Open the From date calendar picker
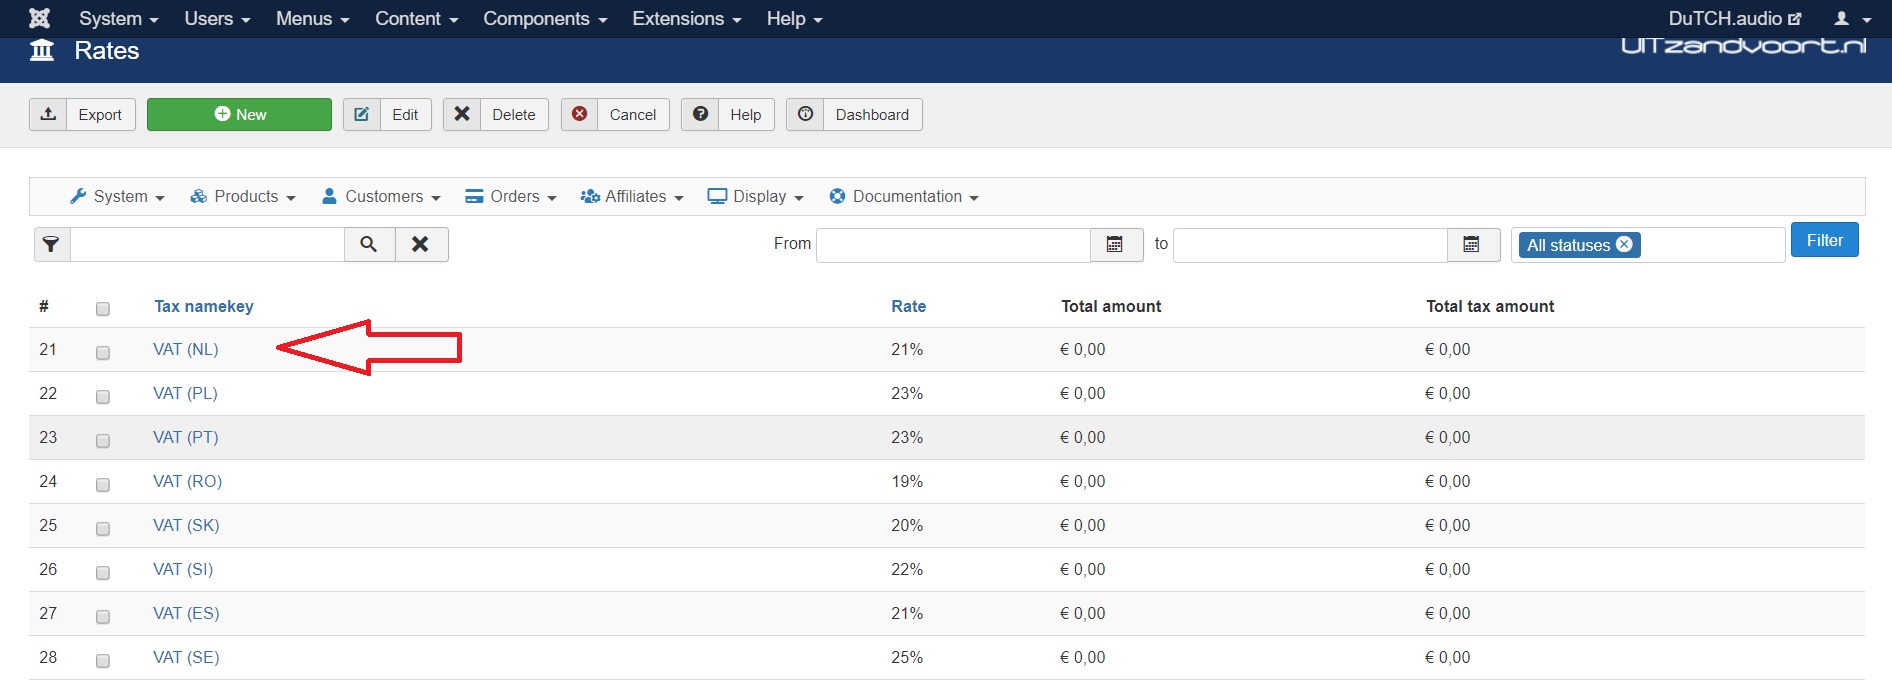 (x=1115, y=244)
